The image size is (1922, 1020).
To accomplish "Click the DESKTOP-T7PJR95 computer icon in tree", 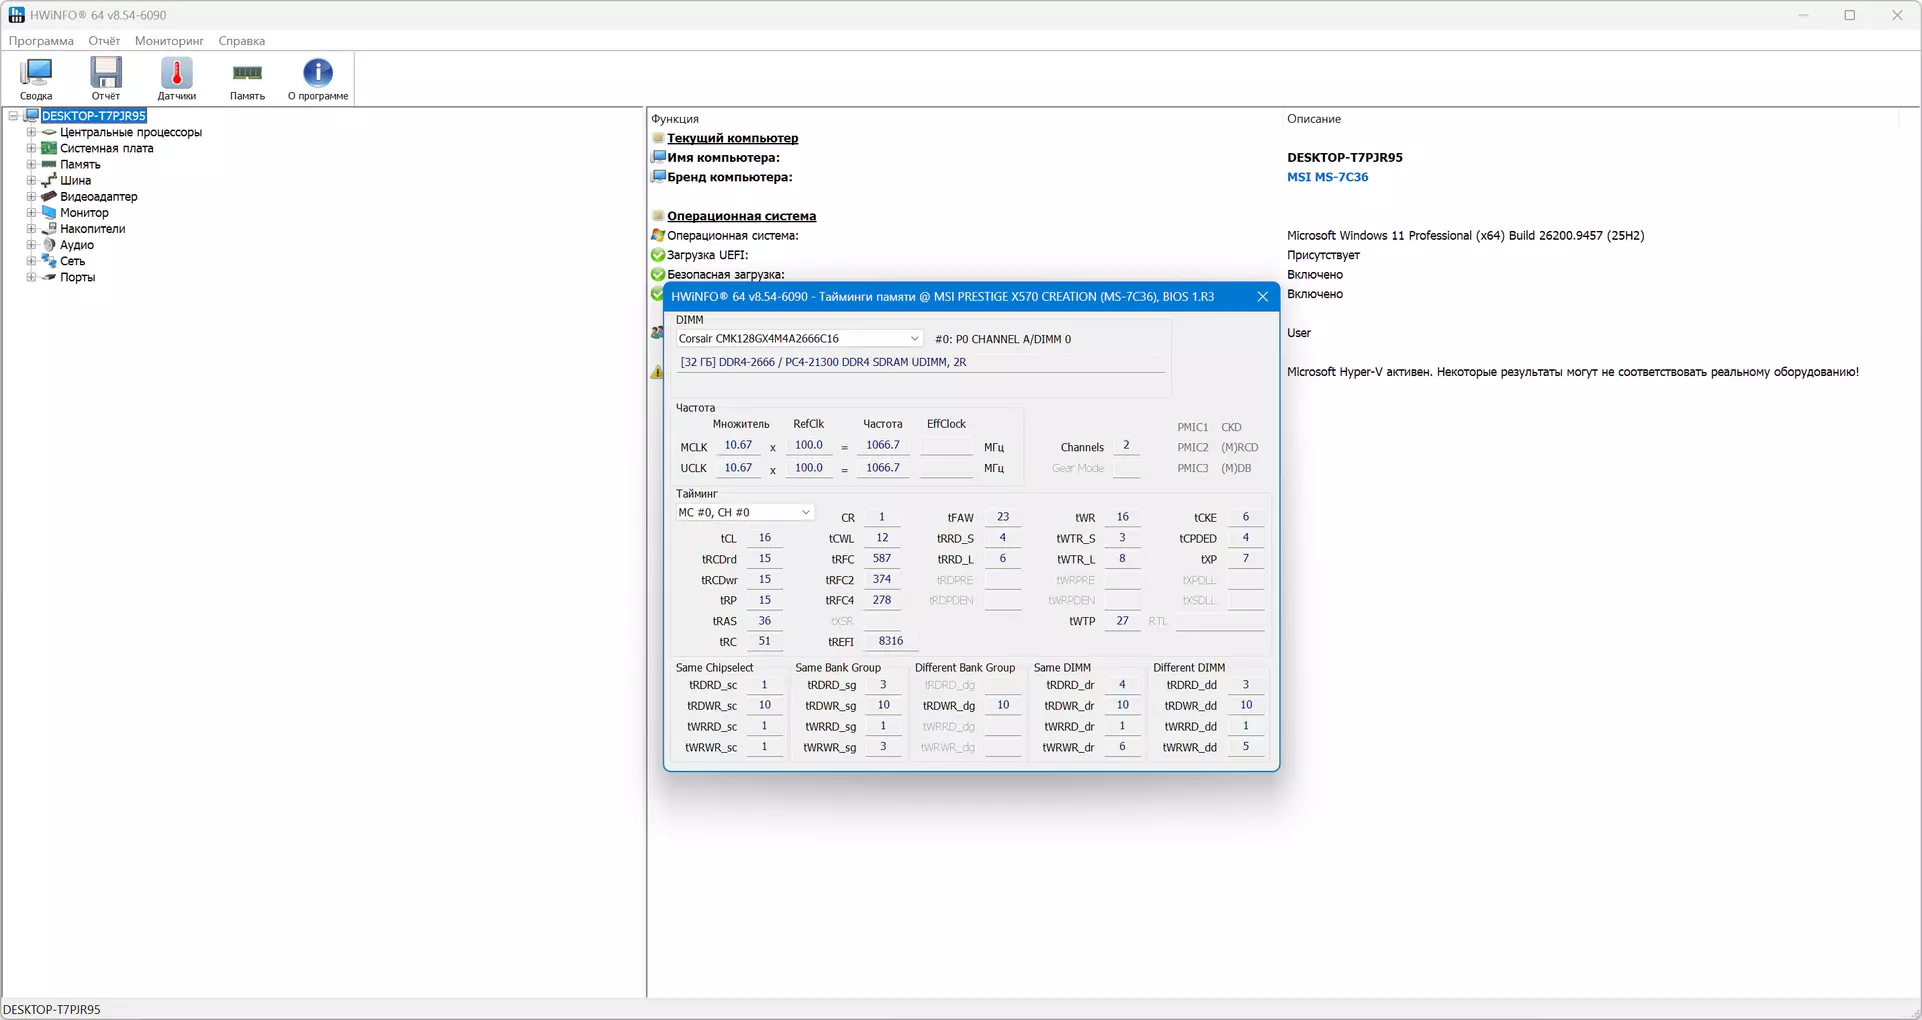I will coord(31,116).
